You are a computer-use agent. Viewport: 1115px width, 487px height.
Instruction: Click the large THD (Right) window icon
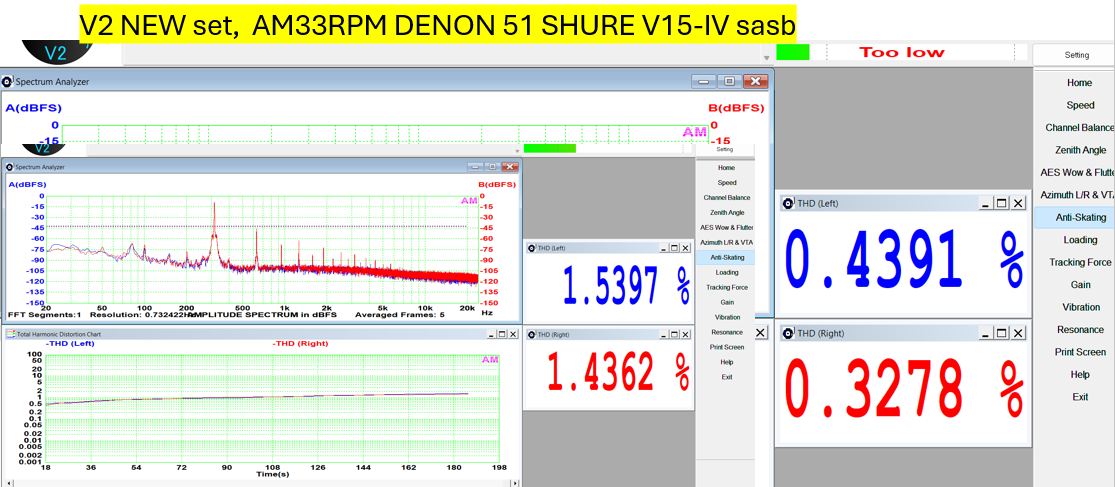pos(788,333)
